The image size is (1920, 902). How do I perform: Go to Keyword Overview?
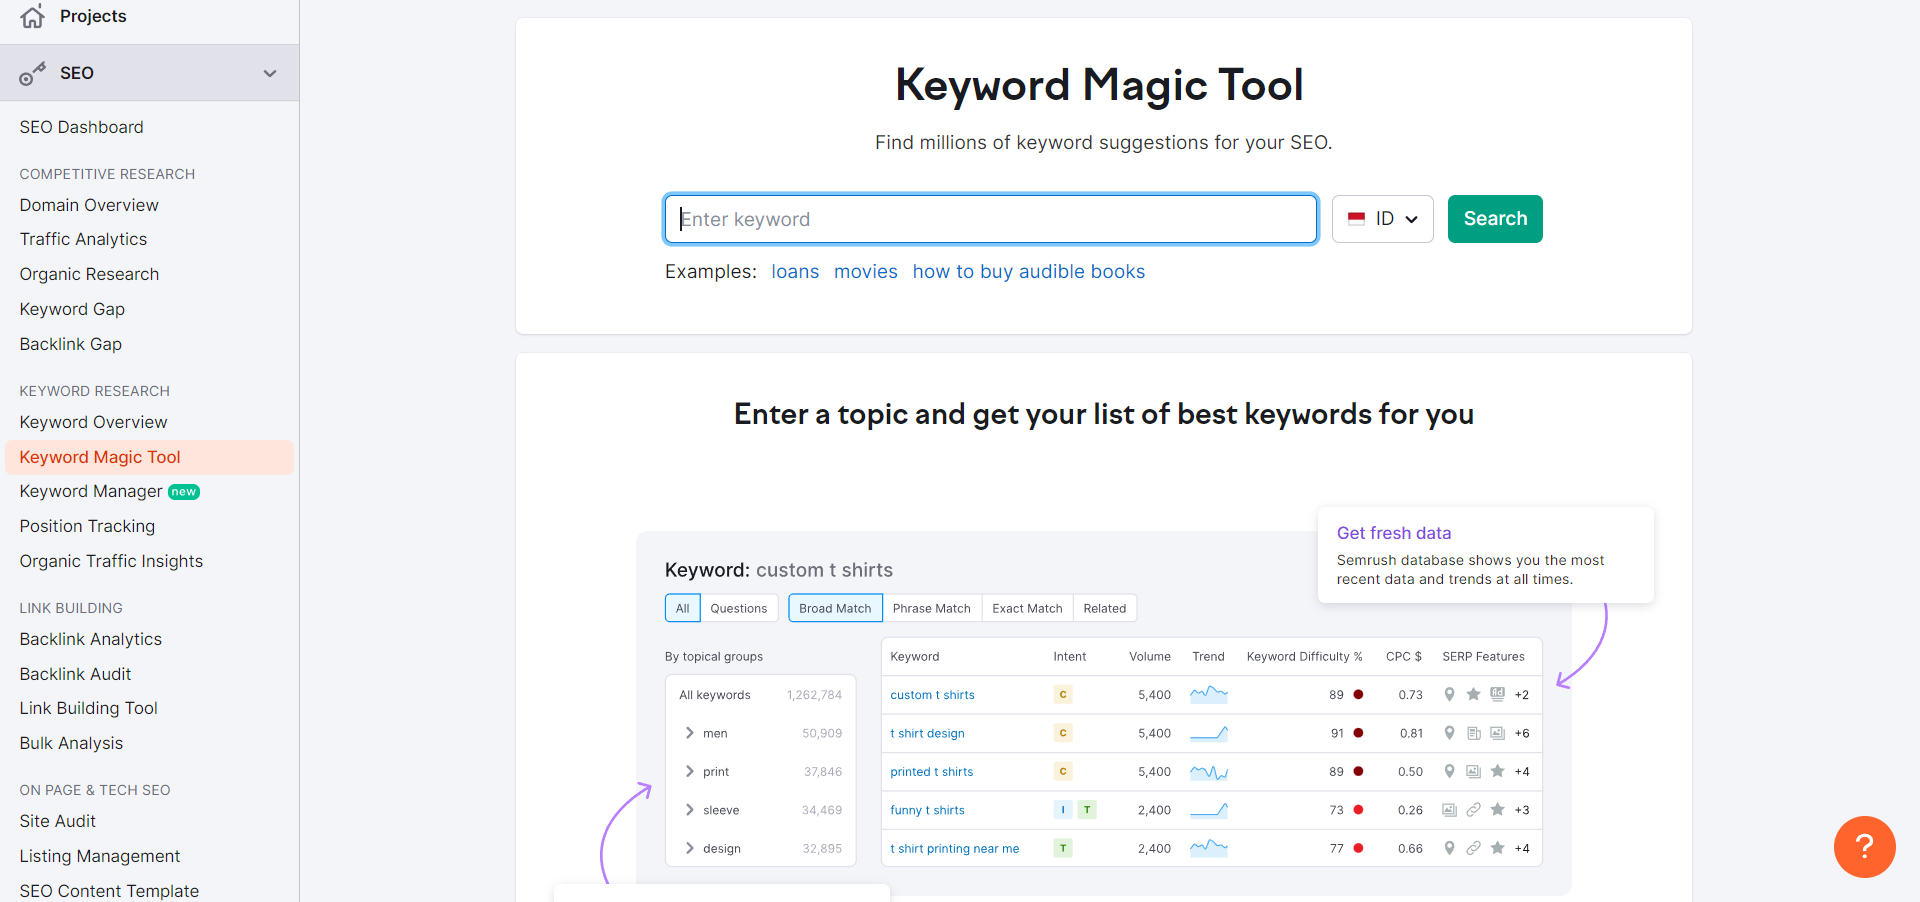click(x=93, y=422)
